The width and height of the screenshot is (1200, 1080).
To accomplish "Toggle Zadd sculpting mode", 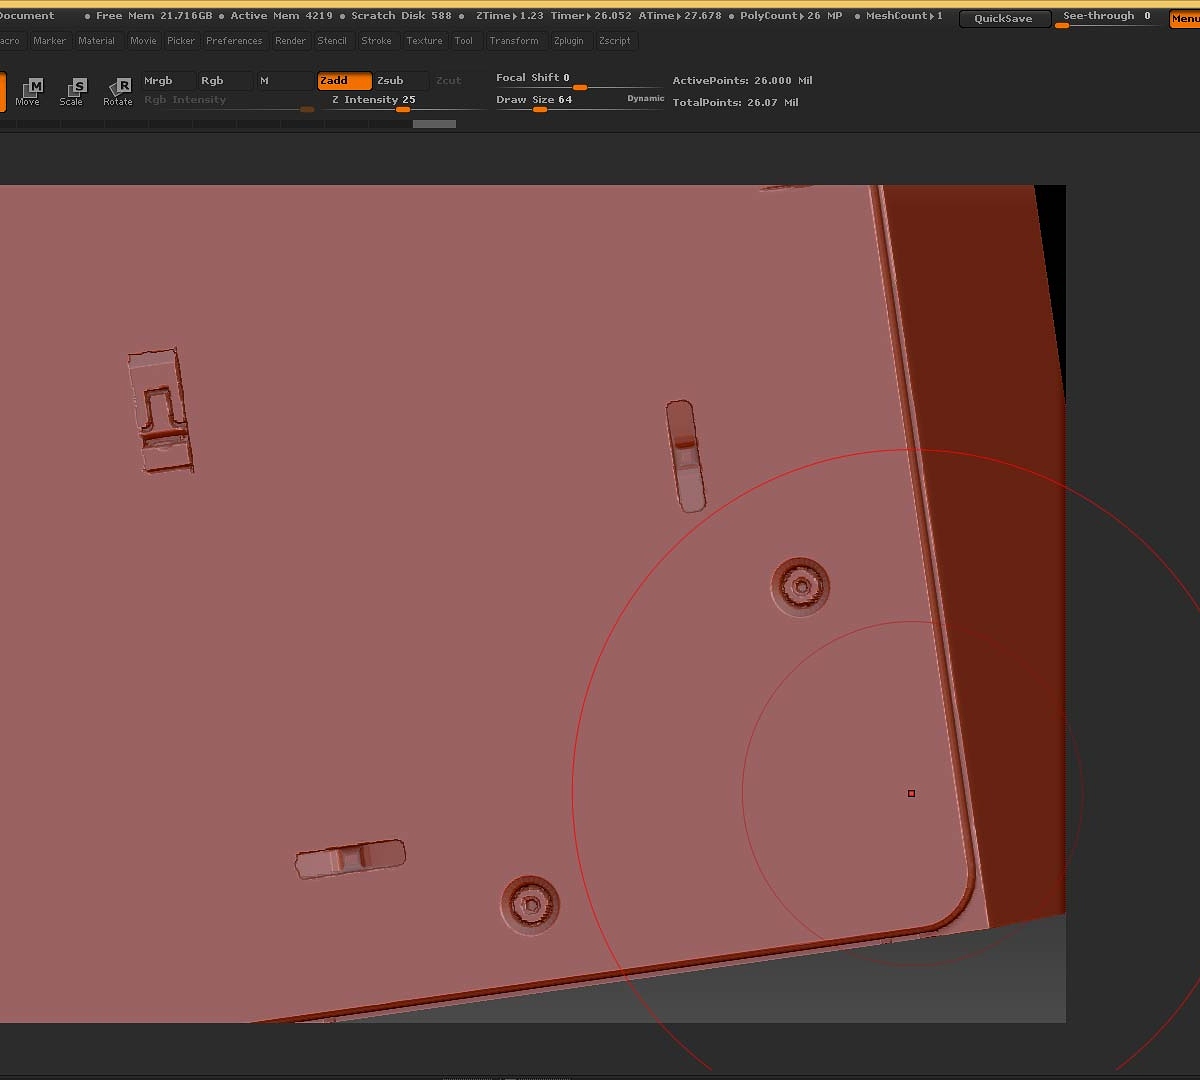I will click(x=344, y=81).
